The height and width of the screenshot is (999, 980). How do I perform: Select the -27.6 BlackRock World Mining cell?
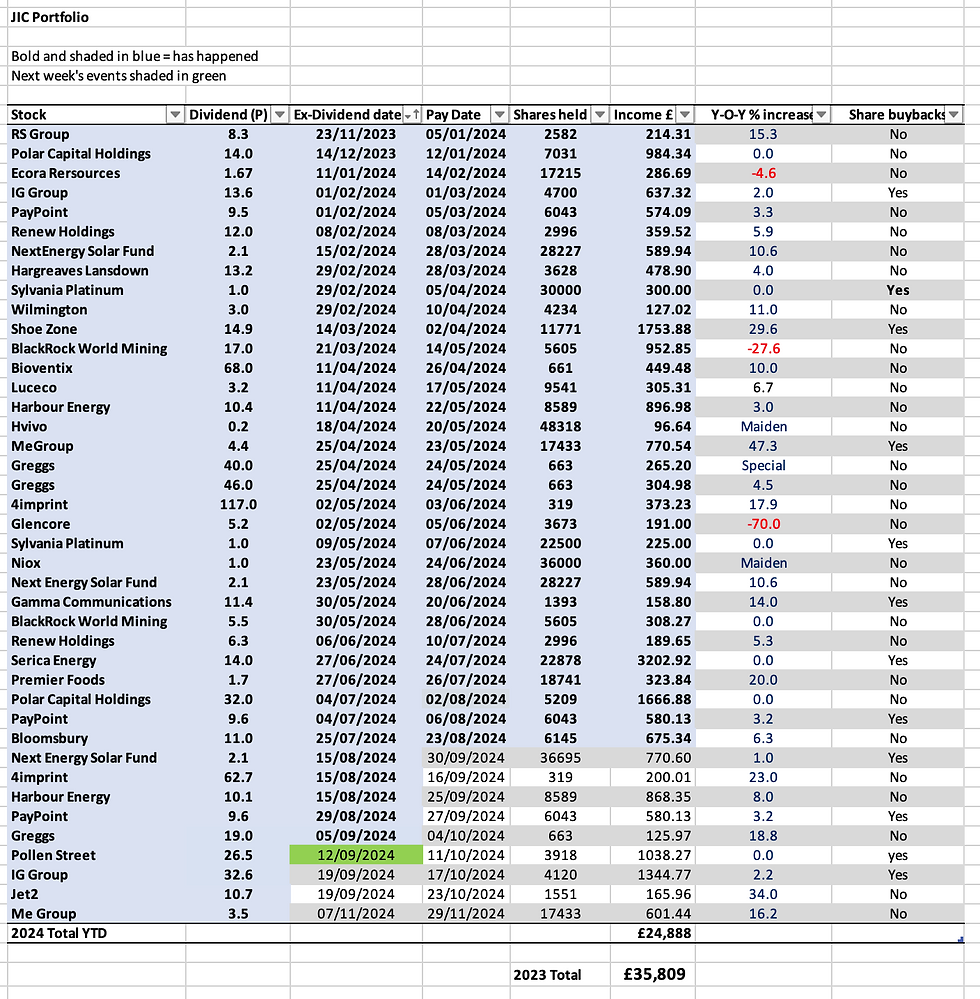tap(763, 349)
